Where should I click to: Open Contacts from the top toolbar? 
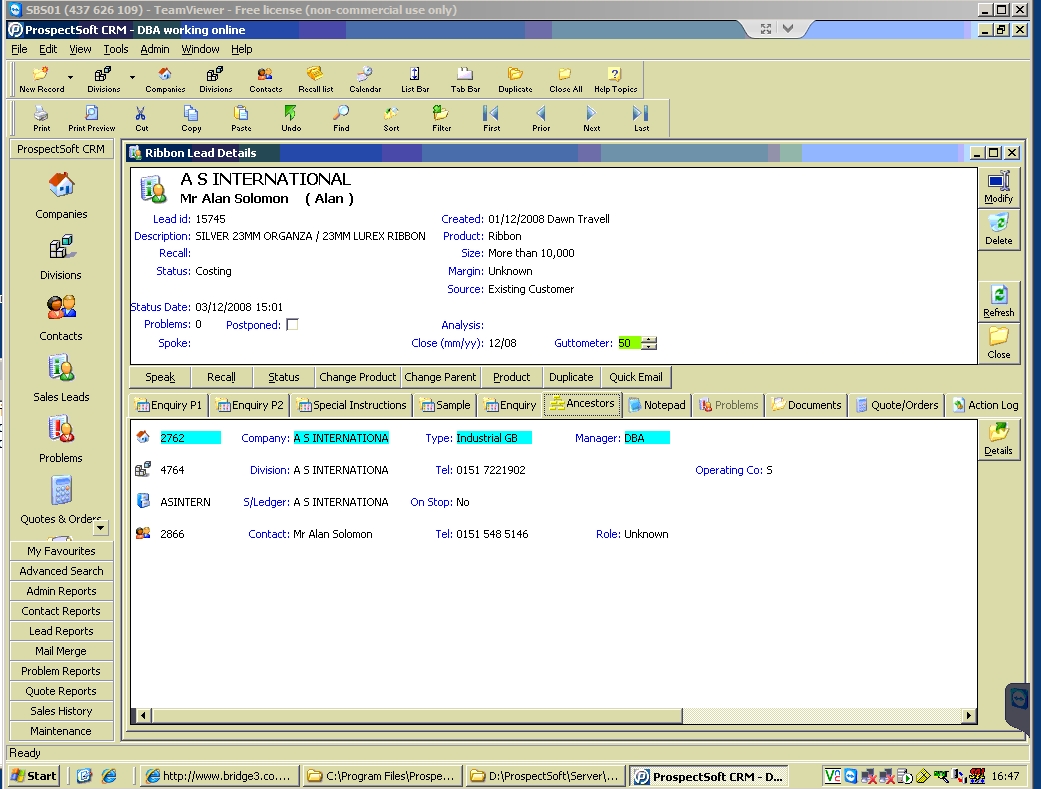click(266, 79)
